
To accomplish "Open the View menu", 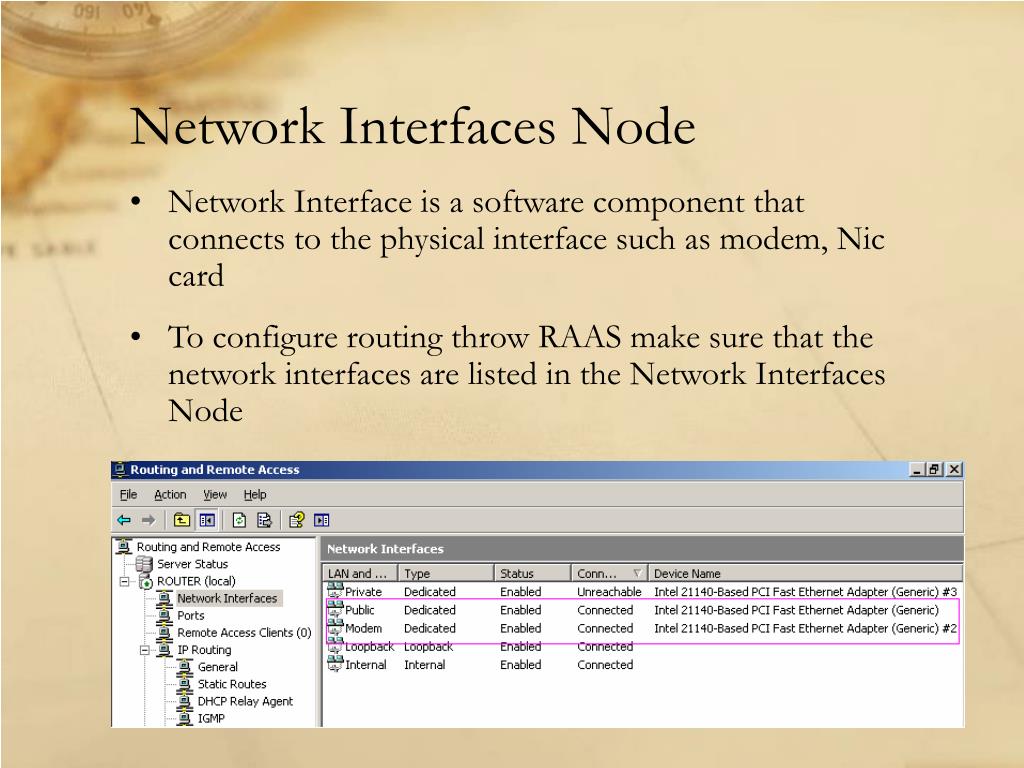I will tap(215, 494).
